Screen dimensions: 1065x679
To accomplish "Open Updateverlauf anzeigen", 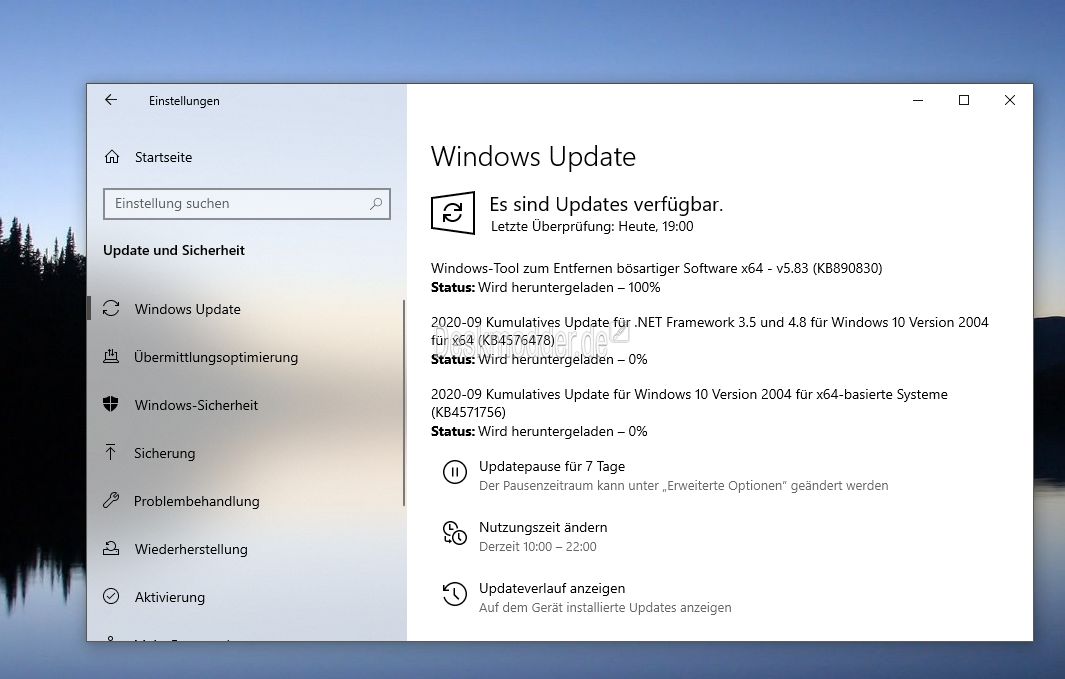I will pyautogui.click(x=552, y=589).
